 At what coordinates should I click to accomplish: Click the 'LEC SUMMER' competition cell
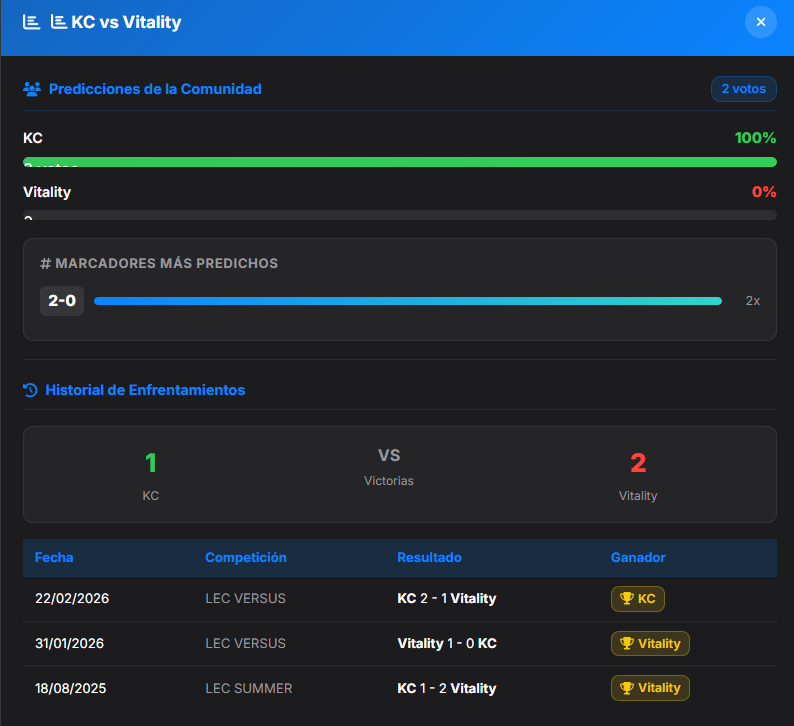click(249, 689)
